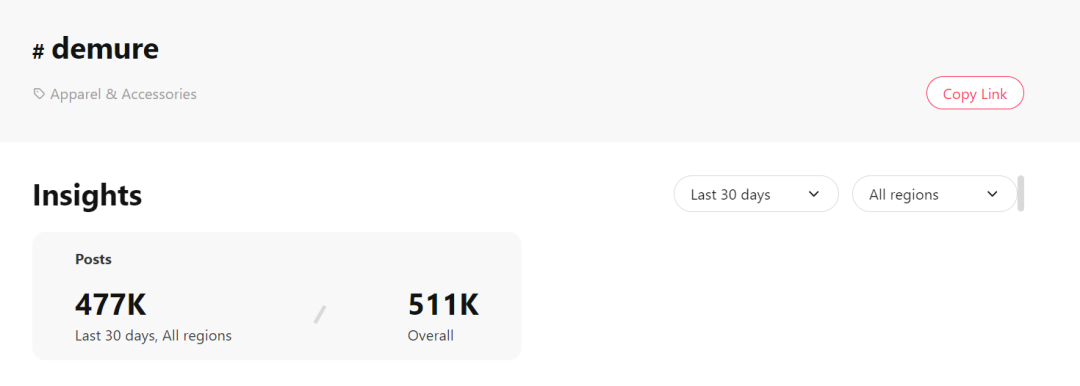Click the Overall caption under 511K
Image resolution: width=1080 pixels, height=386 pixels.
coord(430,336)
